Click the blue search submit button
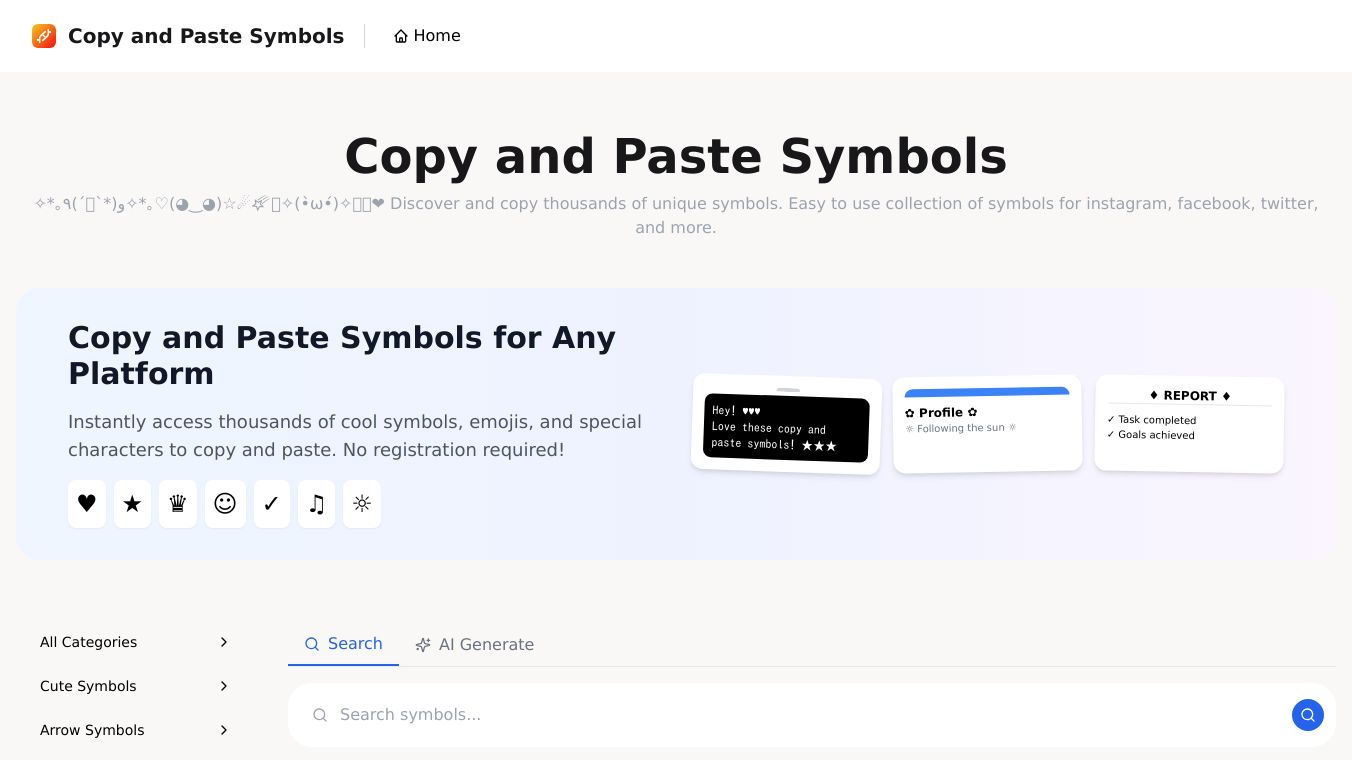The width and height of the screenshot is (1352, 760). click(1307, 715)
